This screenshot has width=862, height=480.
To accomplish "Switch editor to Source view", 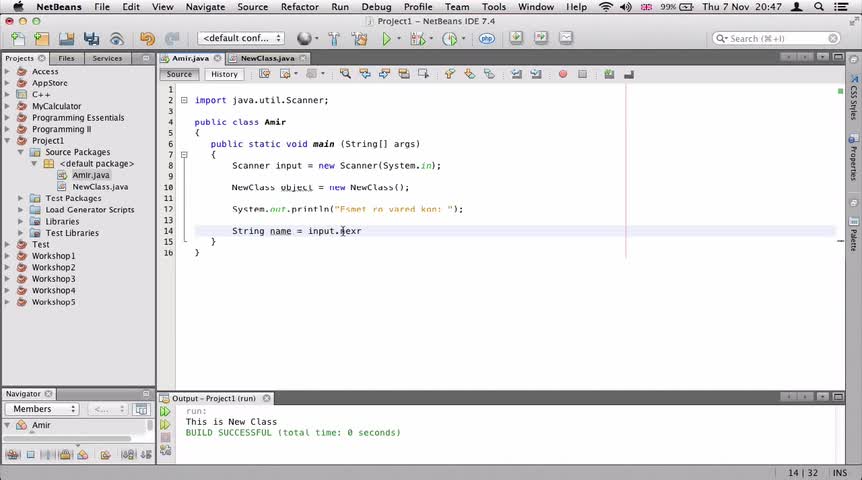I will pyautogui.click(x=179, y=74).
